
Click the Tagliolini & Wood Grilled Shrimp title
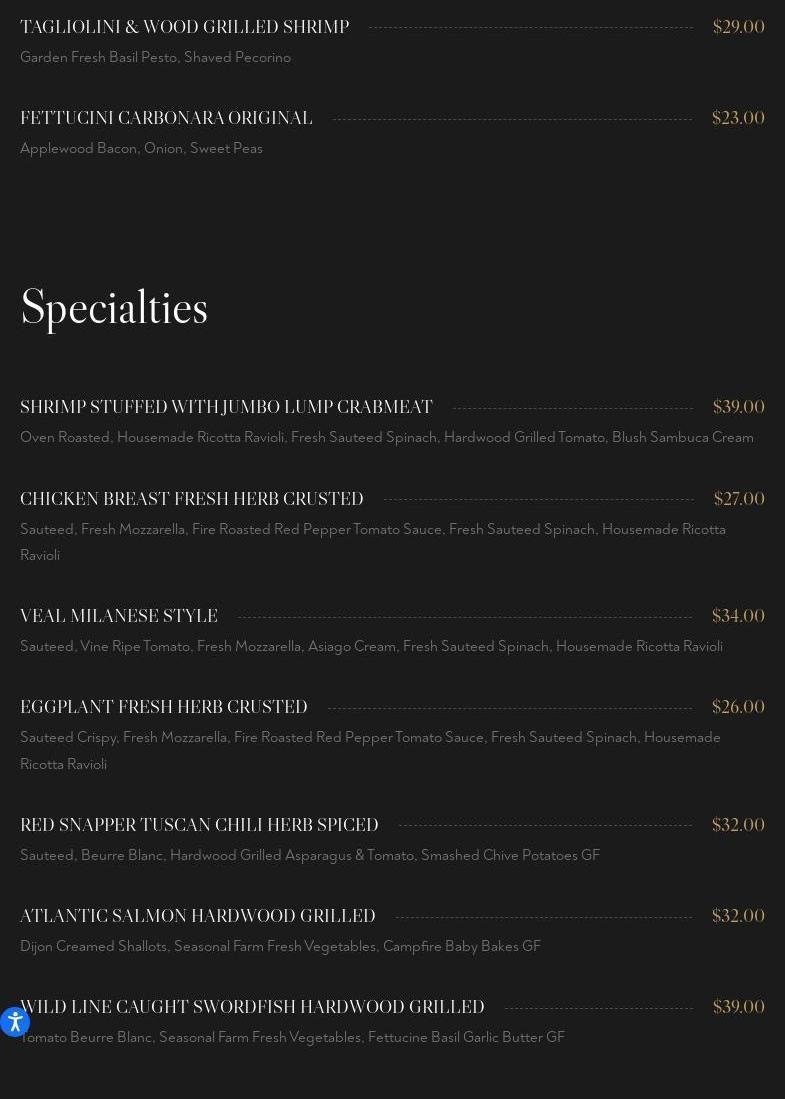184,27
